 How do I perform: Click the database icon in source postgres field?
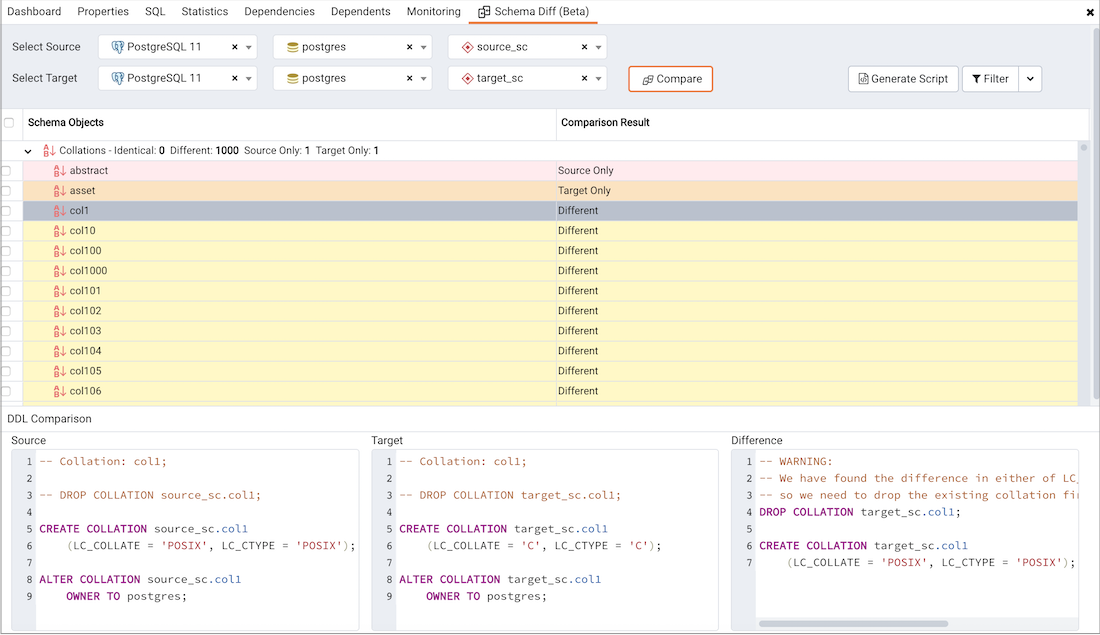click(293, 47)
